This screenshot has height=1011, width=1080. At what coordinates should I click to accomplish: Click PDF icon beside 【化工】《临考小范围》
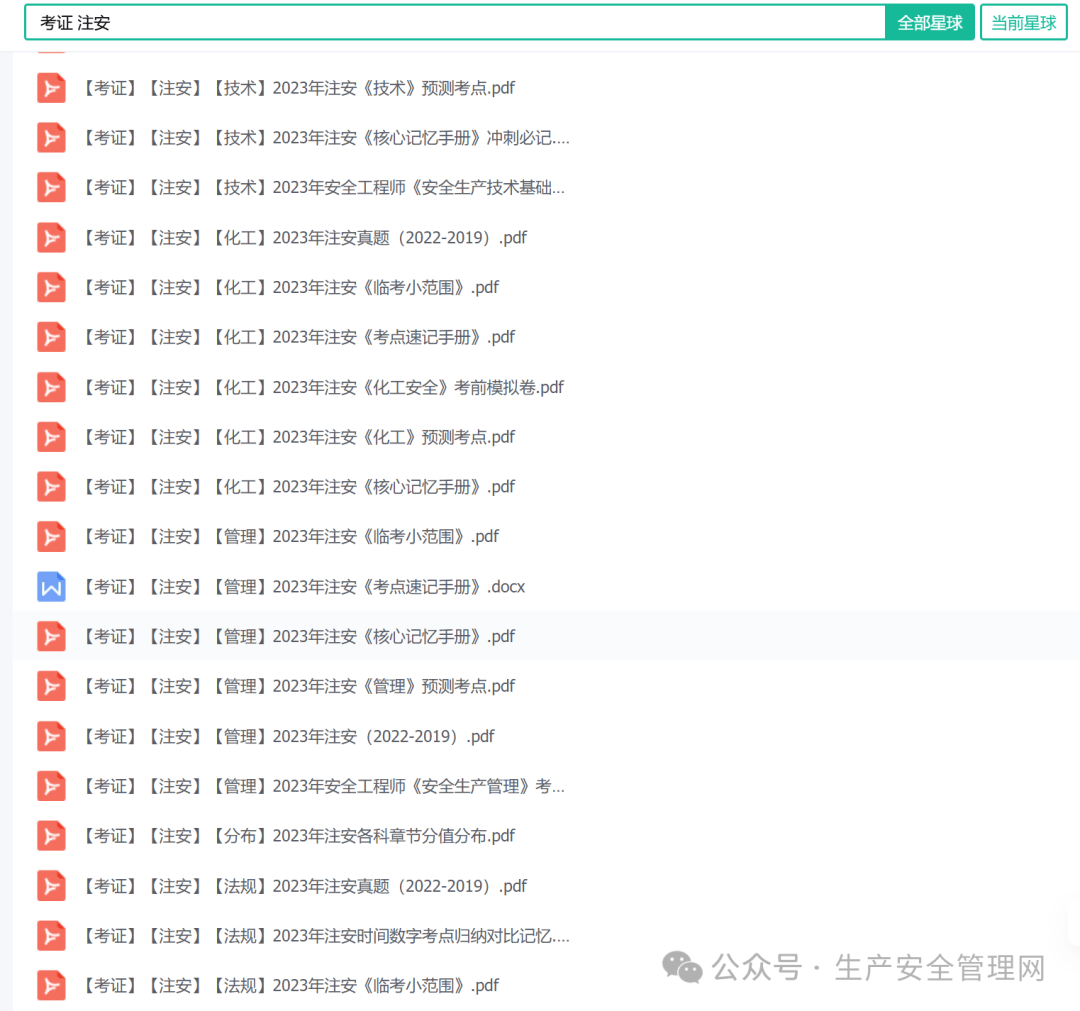[51, 288]
